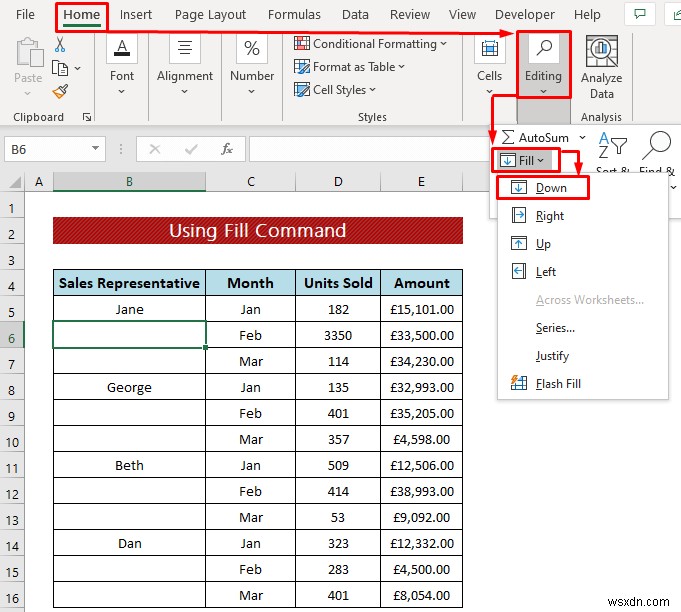Click the Copy icon in Clipboard
Viewport: 681px width, 612px height.
tap(60, 68)
